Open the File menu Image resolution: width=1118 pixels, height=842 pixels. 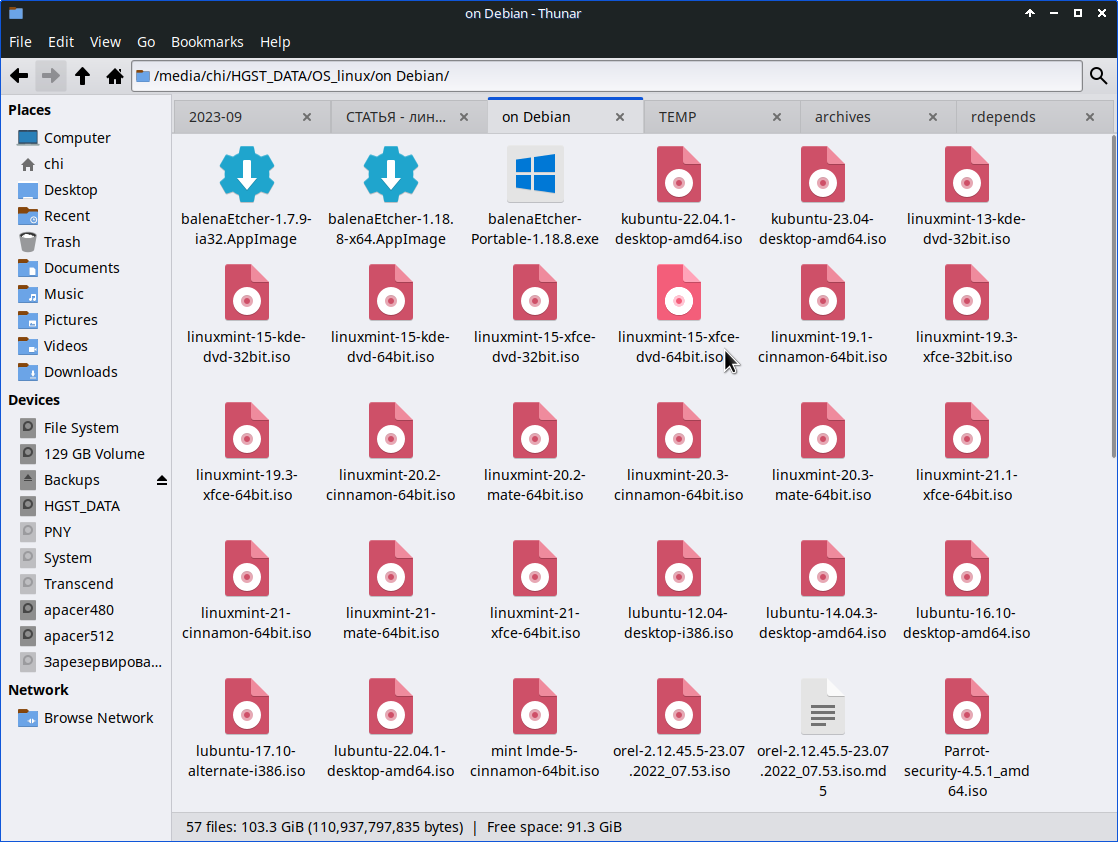[20, 42]
